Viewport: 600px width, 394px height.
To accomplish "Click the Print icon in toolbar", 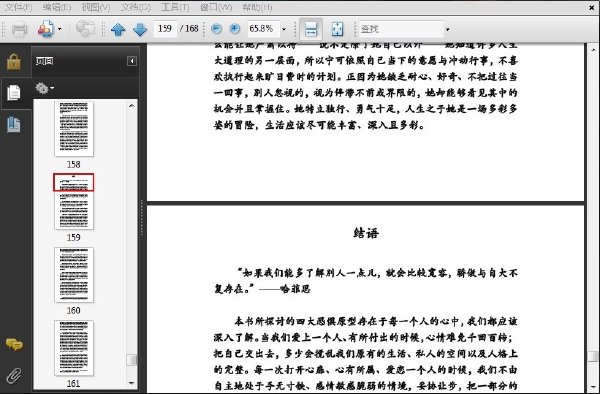I will [x=20, y=29].
